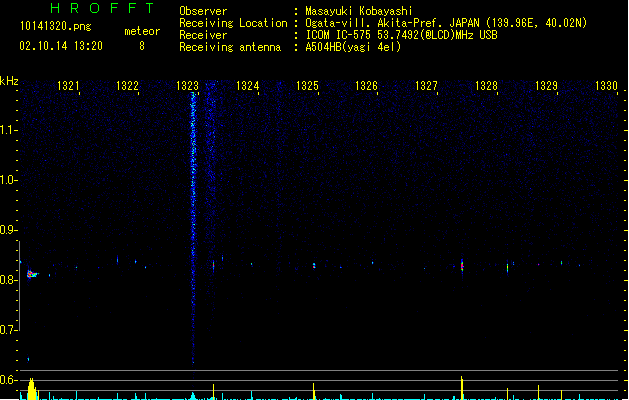
Task: Click the 1321 time axis tick
Action: pyautogui.click(x=68, y=86)
